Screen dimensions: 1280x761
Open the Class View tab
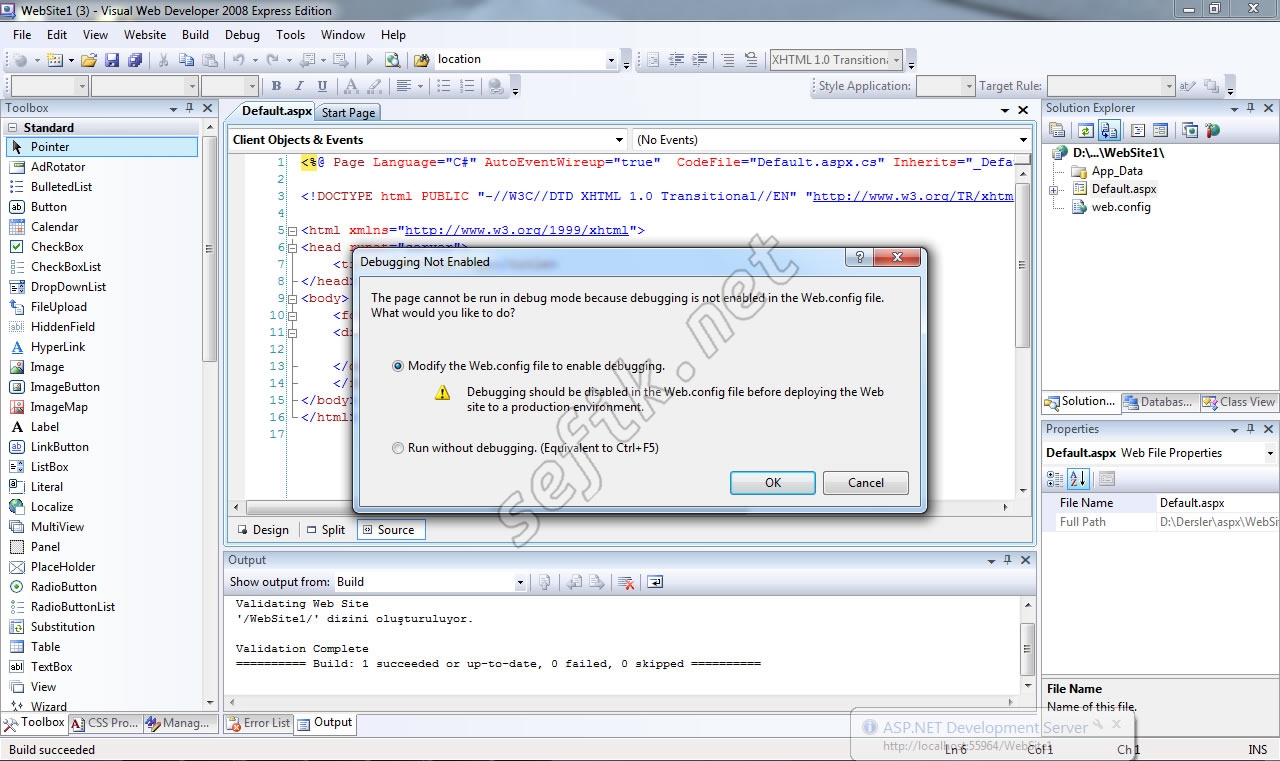click(1239, 402)
